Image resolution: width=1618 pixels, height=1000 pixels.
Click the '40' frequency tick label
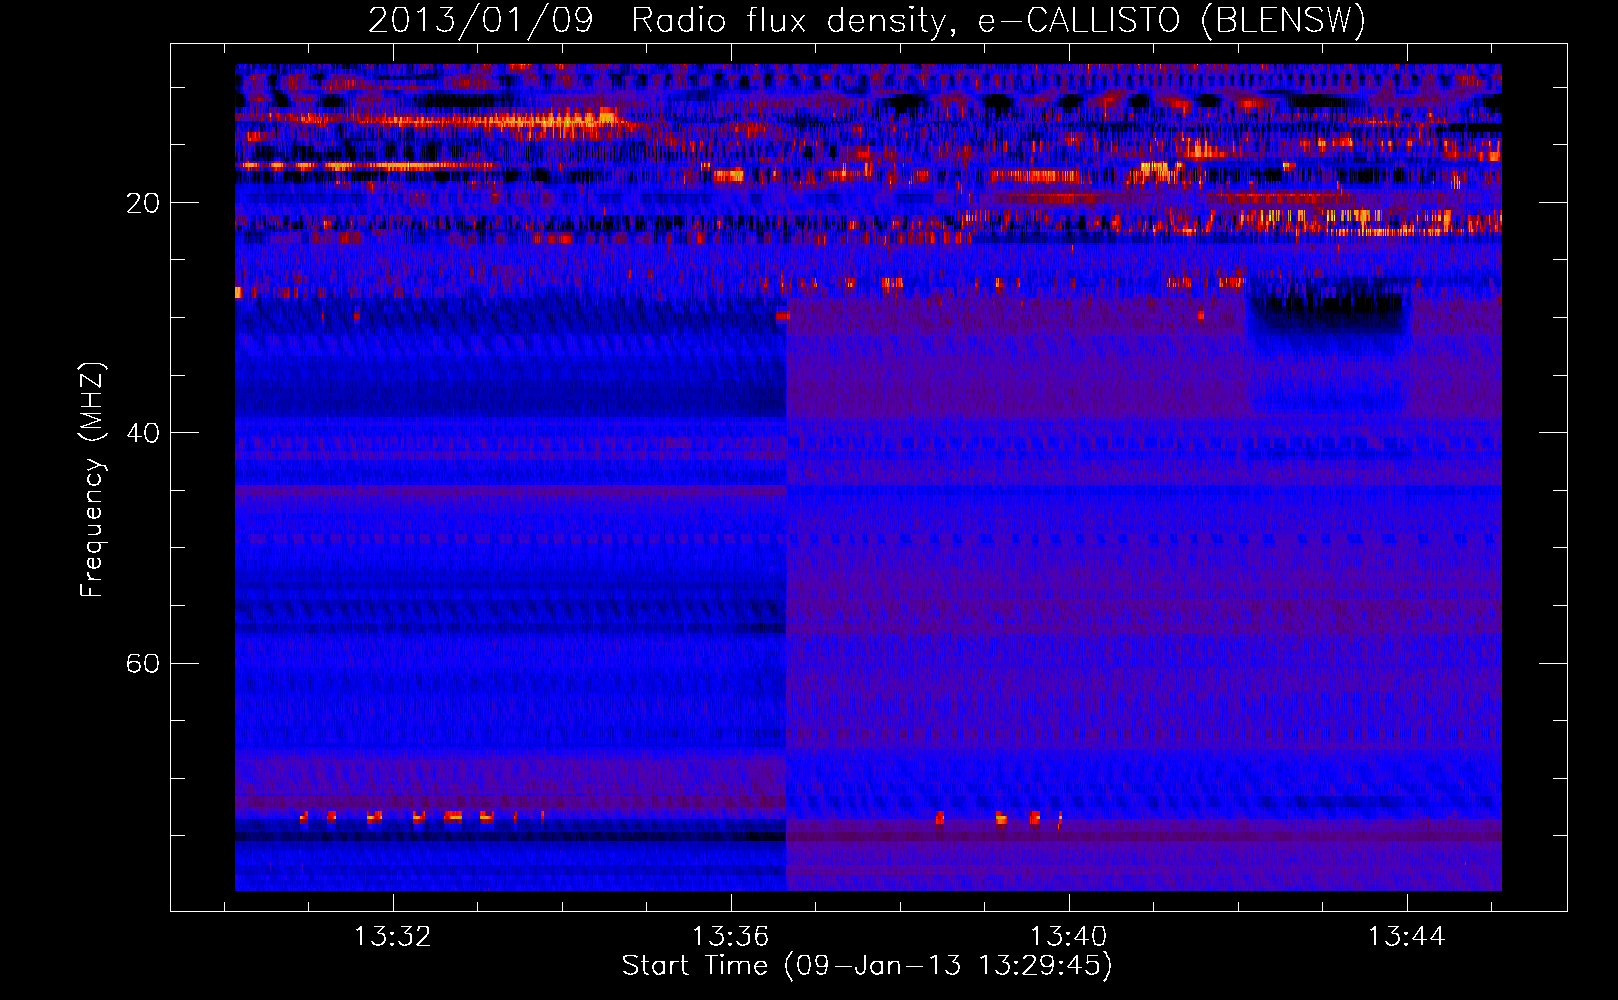(143, 433)
